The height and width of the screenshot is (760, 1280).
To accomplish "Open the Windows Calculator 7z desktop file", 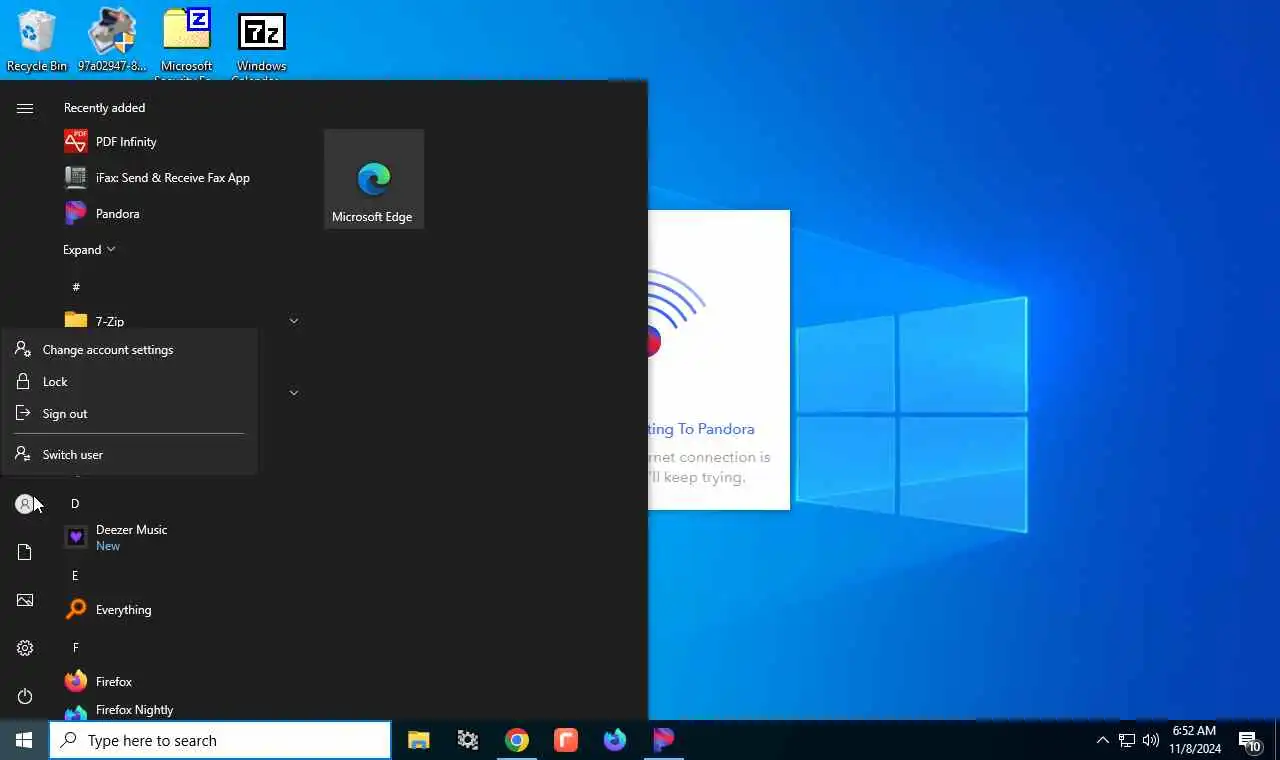I will click(261, 43).
